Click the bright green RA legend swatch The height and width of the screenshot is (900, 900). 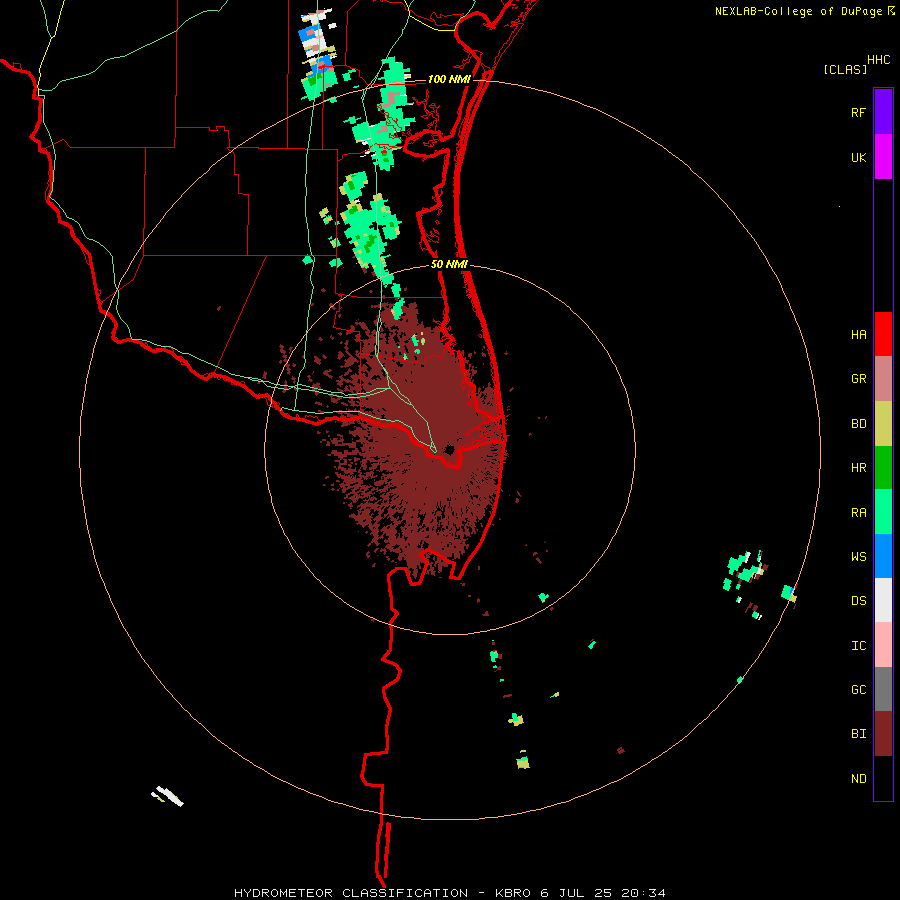(883, 512)
